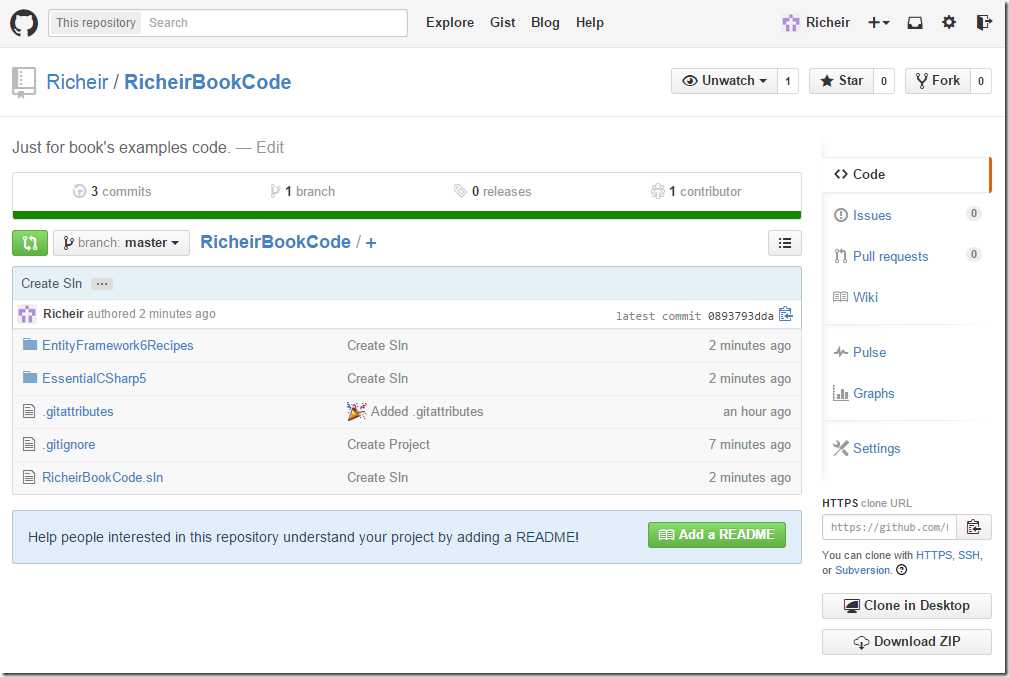Click the stargazers count next to Star

coord(884,81)
